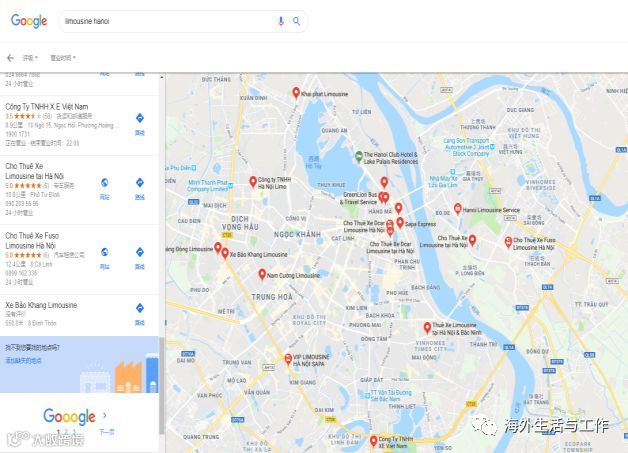Get directions to Cho Thuê Xe Limousine tại Hà Nội
Screen dimensions: 628x453
[x=139, y=188]
